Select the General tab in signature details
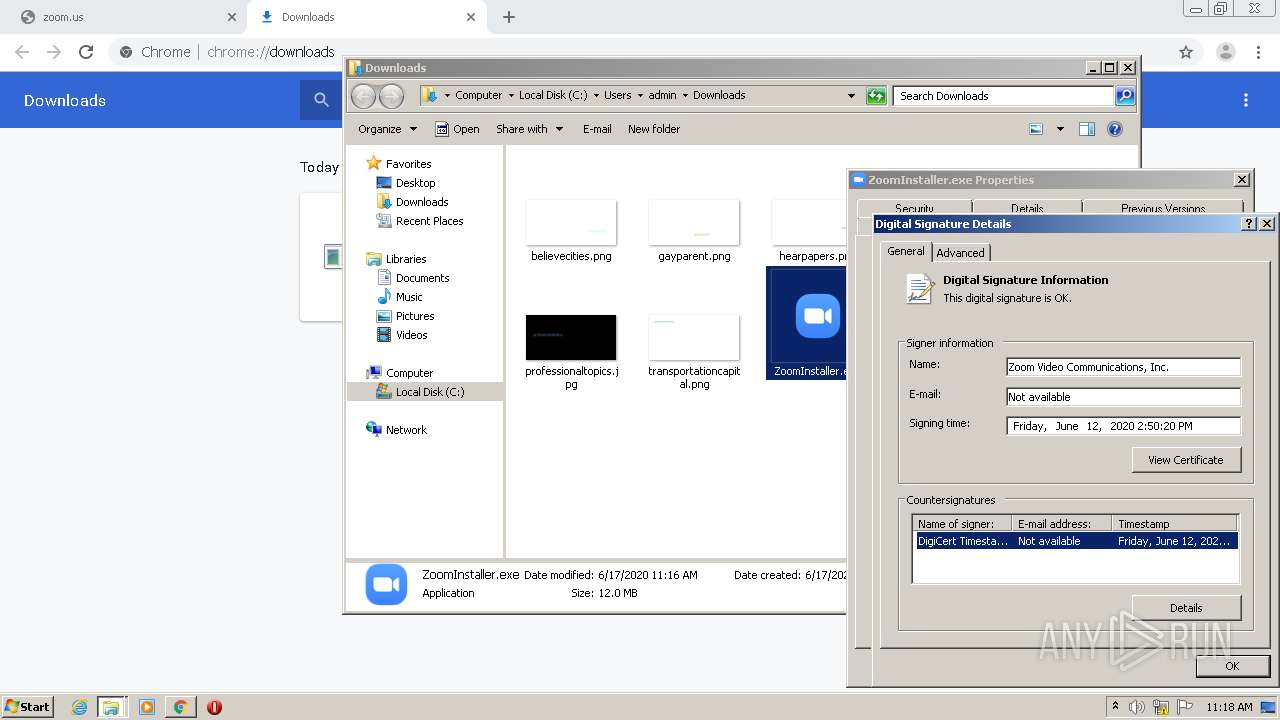1280x720 pixels. click(906, 252)
